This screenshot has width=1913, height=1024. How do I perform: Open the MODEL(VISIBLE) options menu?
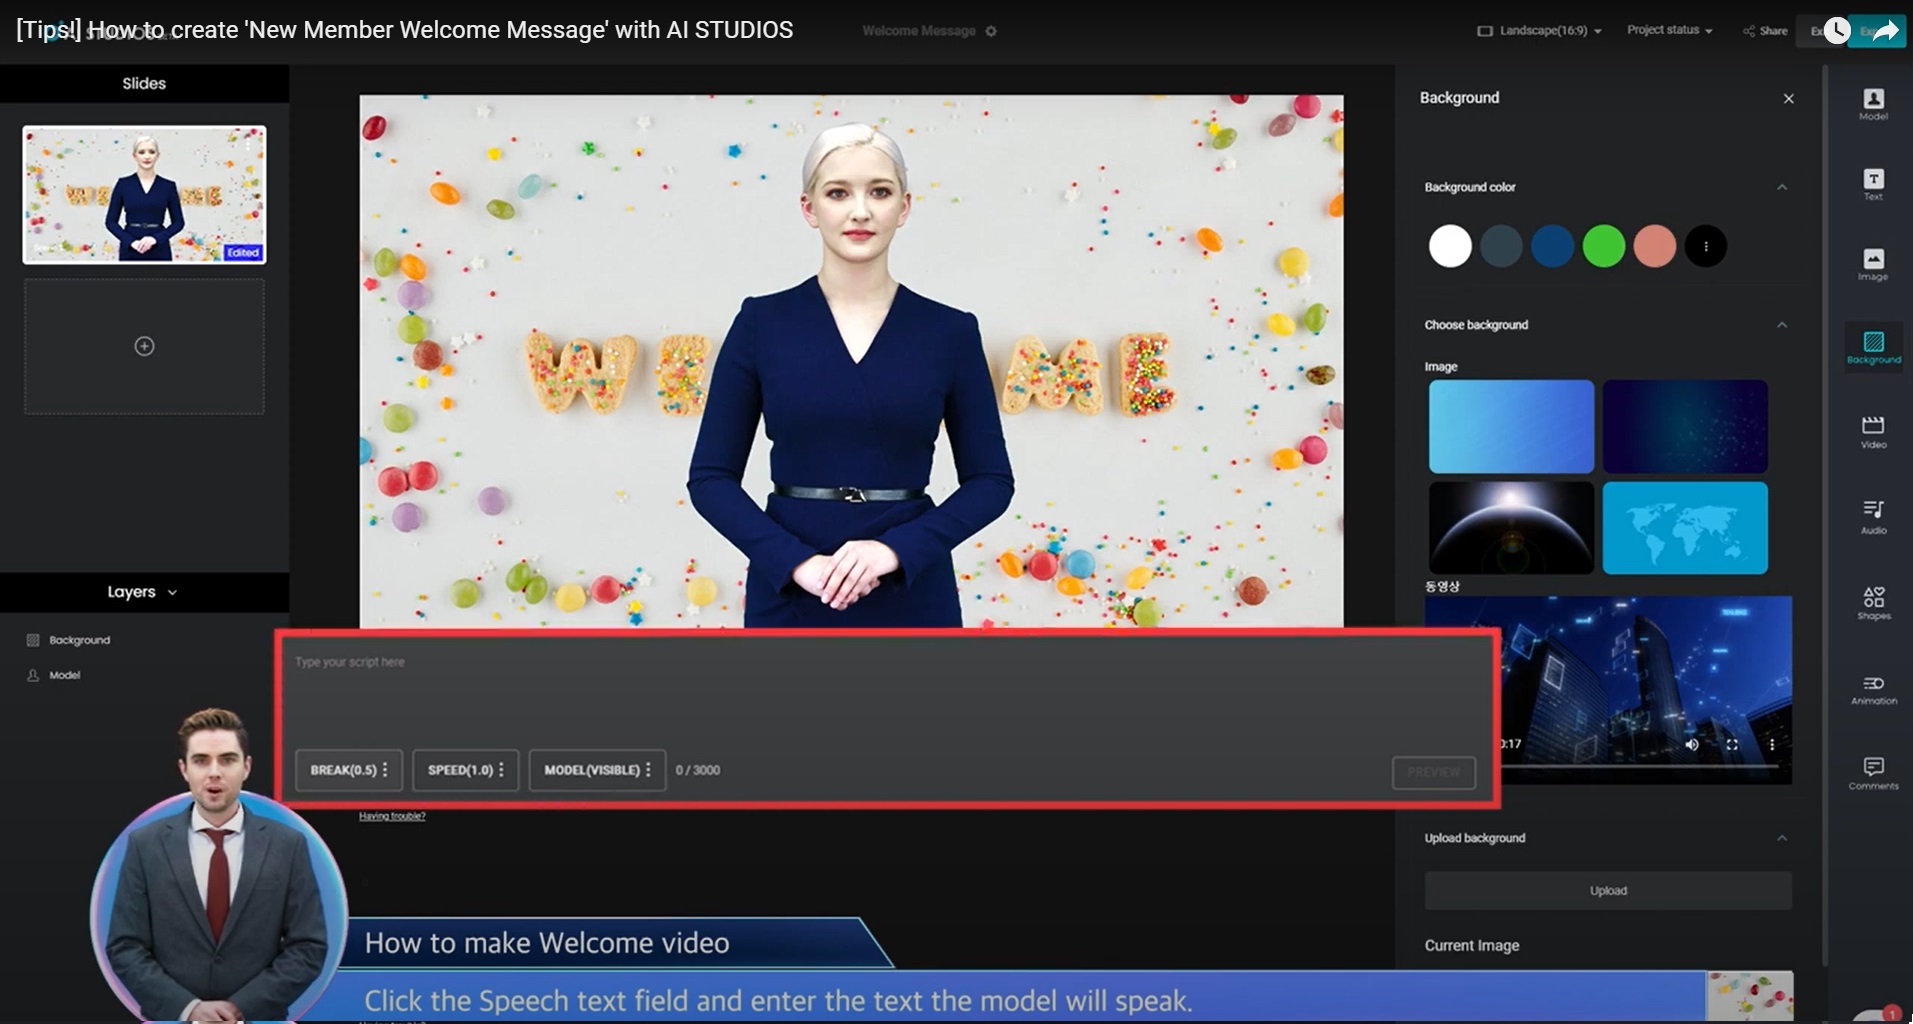pos(648,770)
